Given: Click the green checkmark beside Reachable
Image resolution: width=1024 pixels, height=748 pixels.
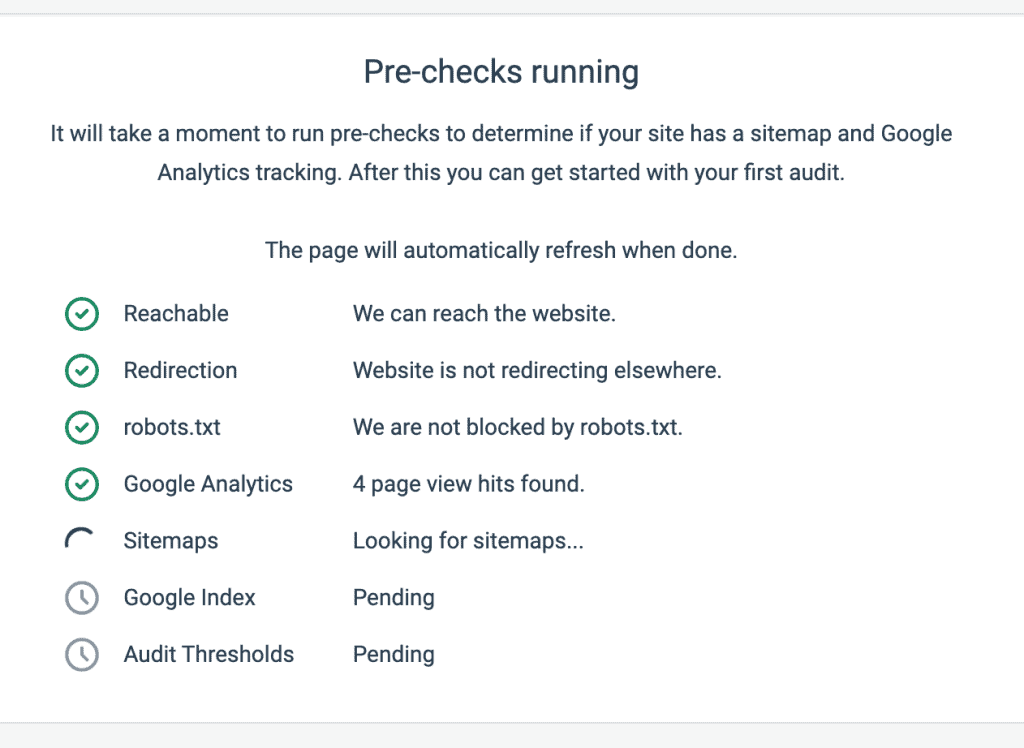Looking at the screenshot, I should pyautogui.click(x=82, y=314).
